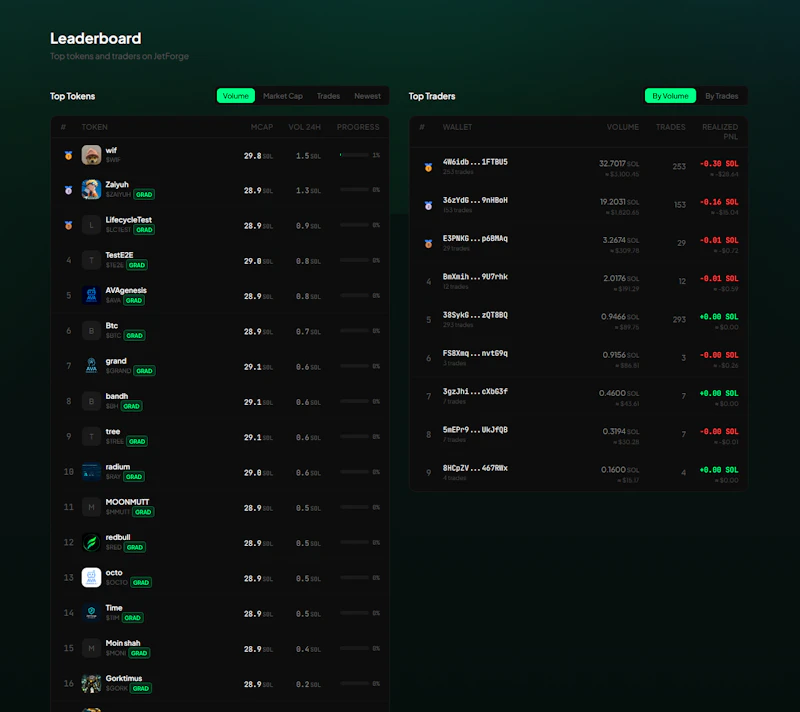The image size is (800, 712).
Task: Open wallet 8HCpZV...467RWx
Action: pyautogui.click(x=475, y=468)
